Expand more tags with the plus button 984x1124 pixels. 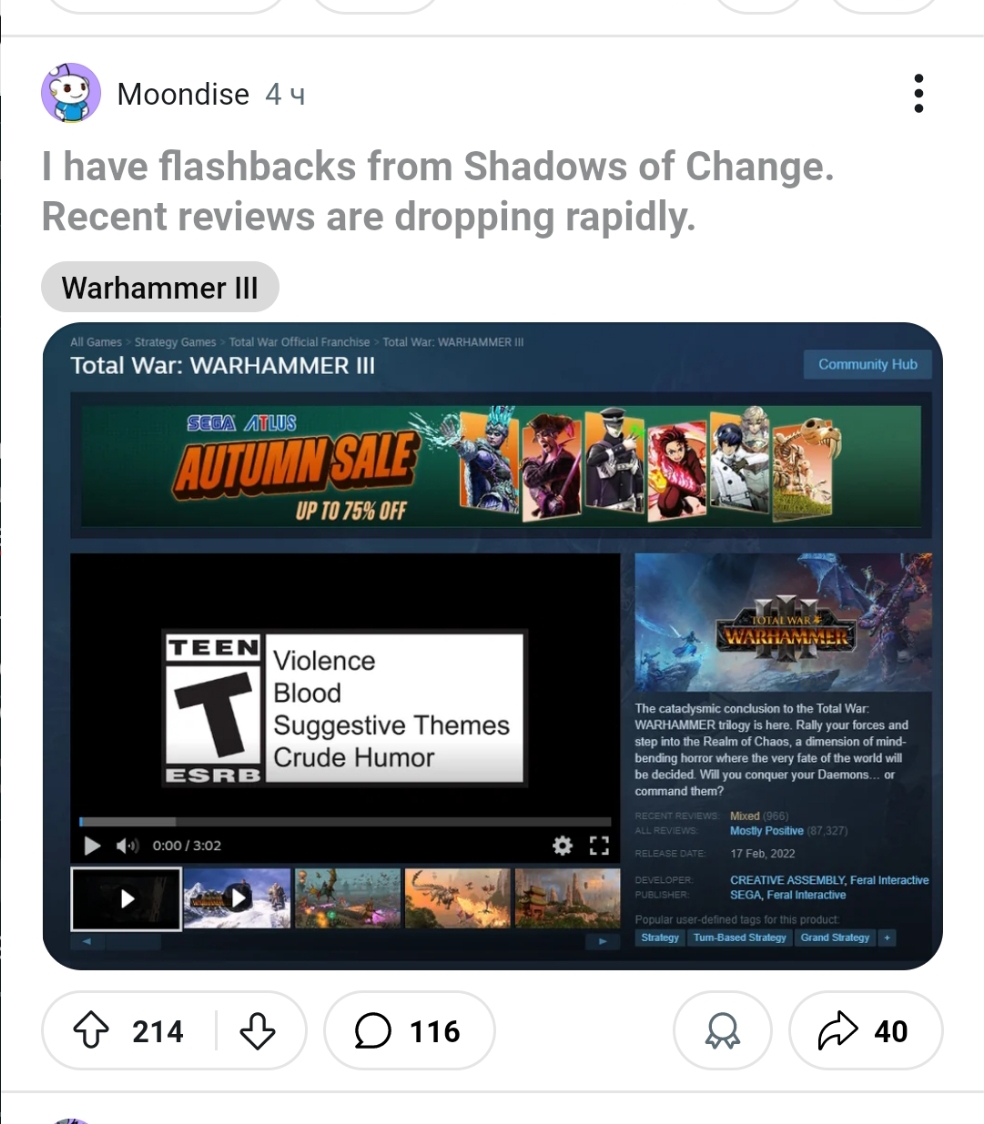click(x=887, y=938)
